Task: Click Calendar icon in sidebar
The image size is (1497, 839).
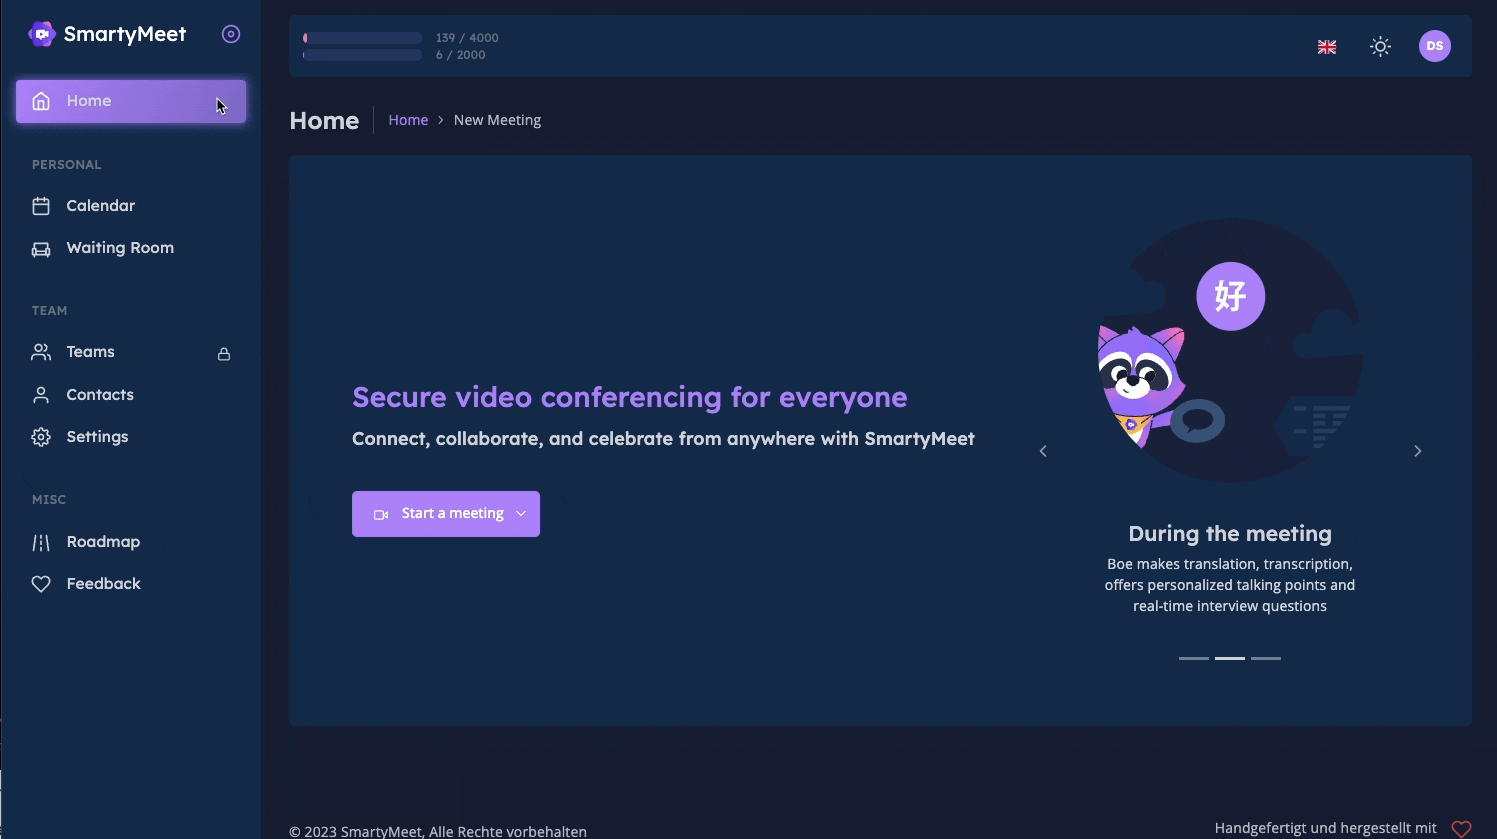Action: [x=41, y=206]
